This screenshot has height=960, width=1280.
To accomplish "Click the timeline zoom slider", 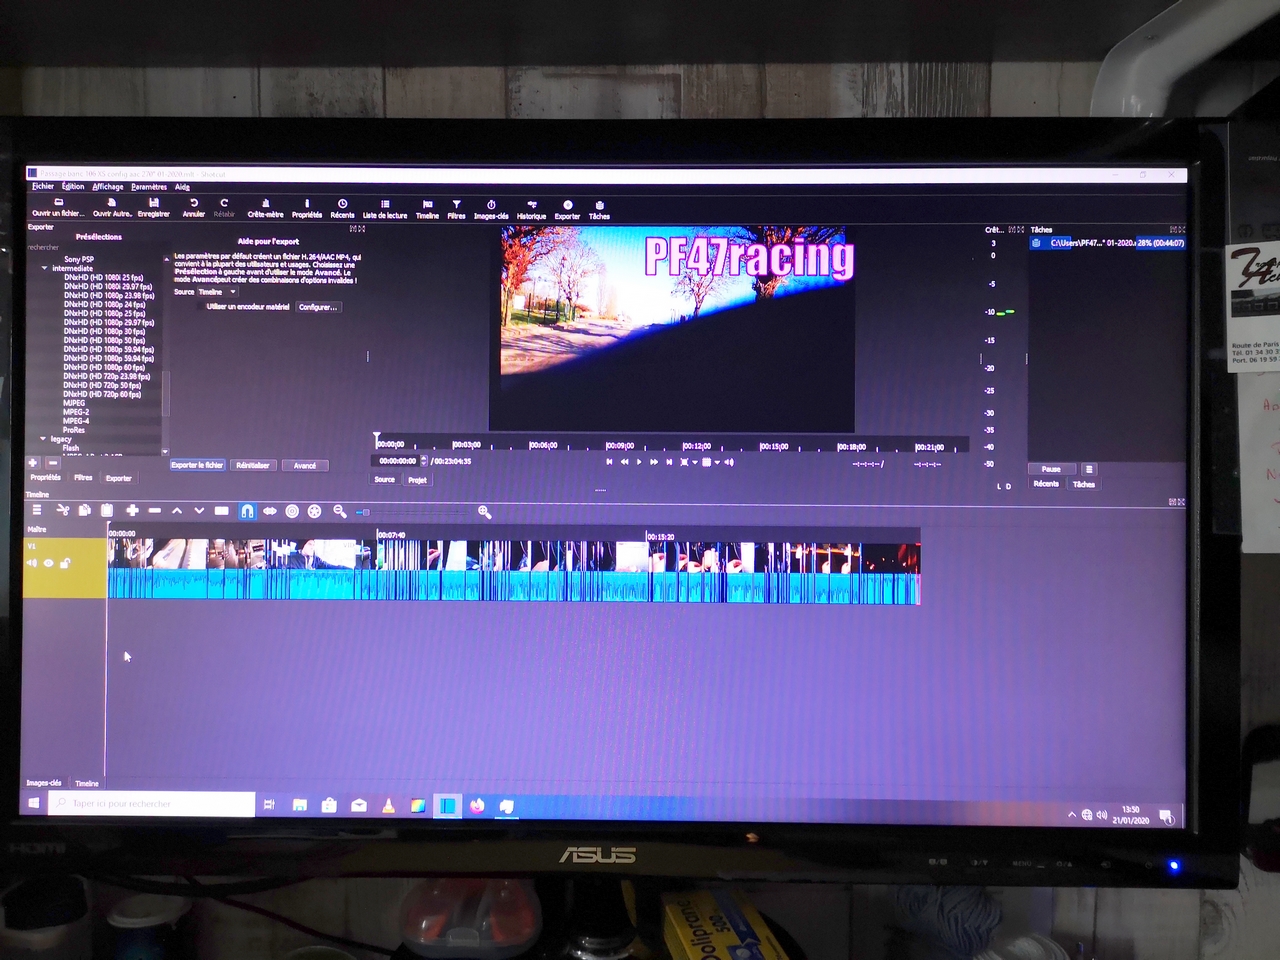I will [364, 512].
